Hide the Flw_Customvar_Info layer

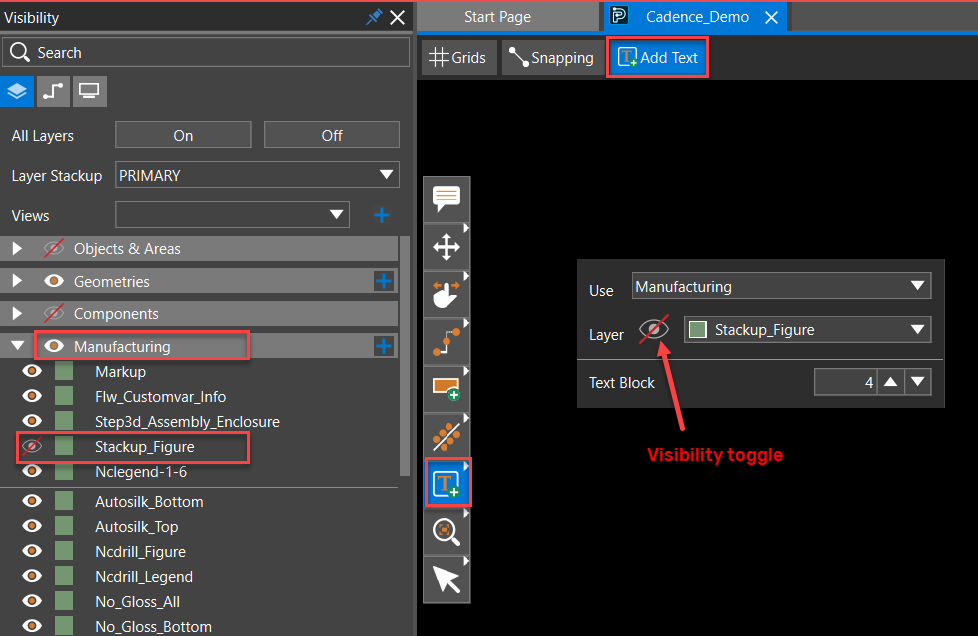32,397
